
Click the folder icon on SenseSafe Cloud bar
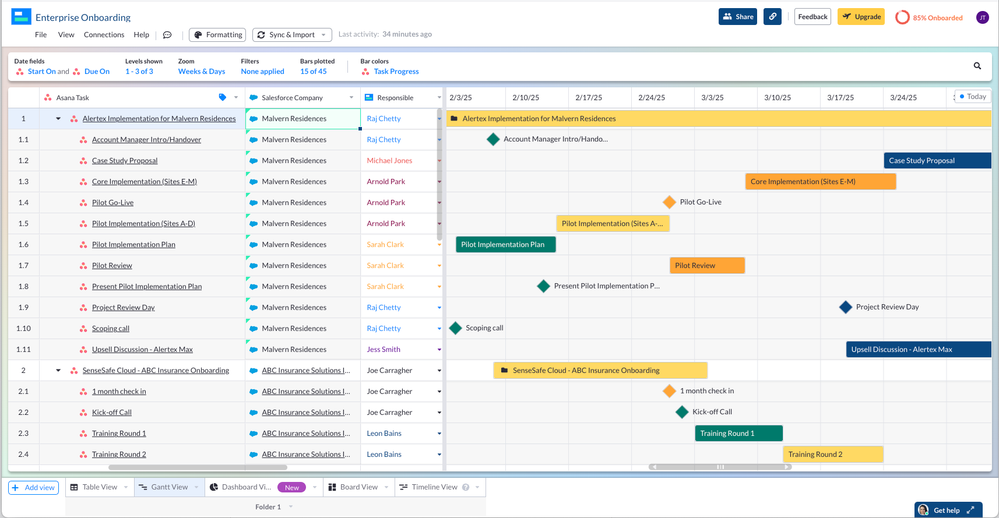(x=504, y=370)
